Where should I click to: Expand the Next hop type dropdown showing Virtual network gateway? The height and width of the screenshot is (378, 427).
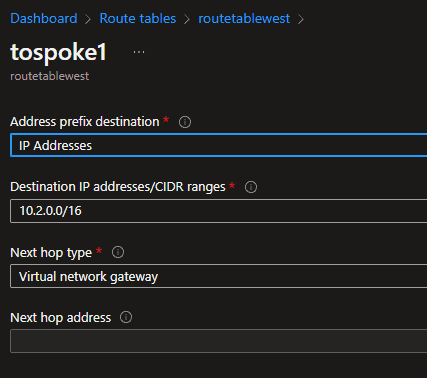219,276
